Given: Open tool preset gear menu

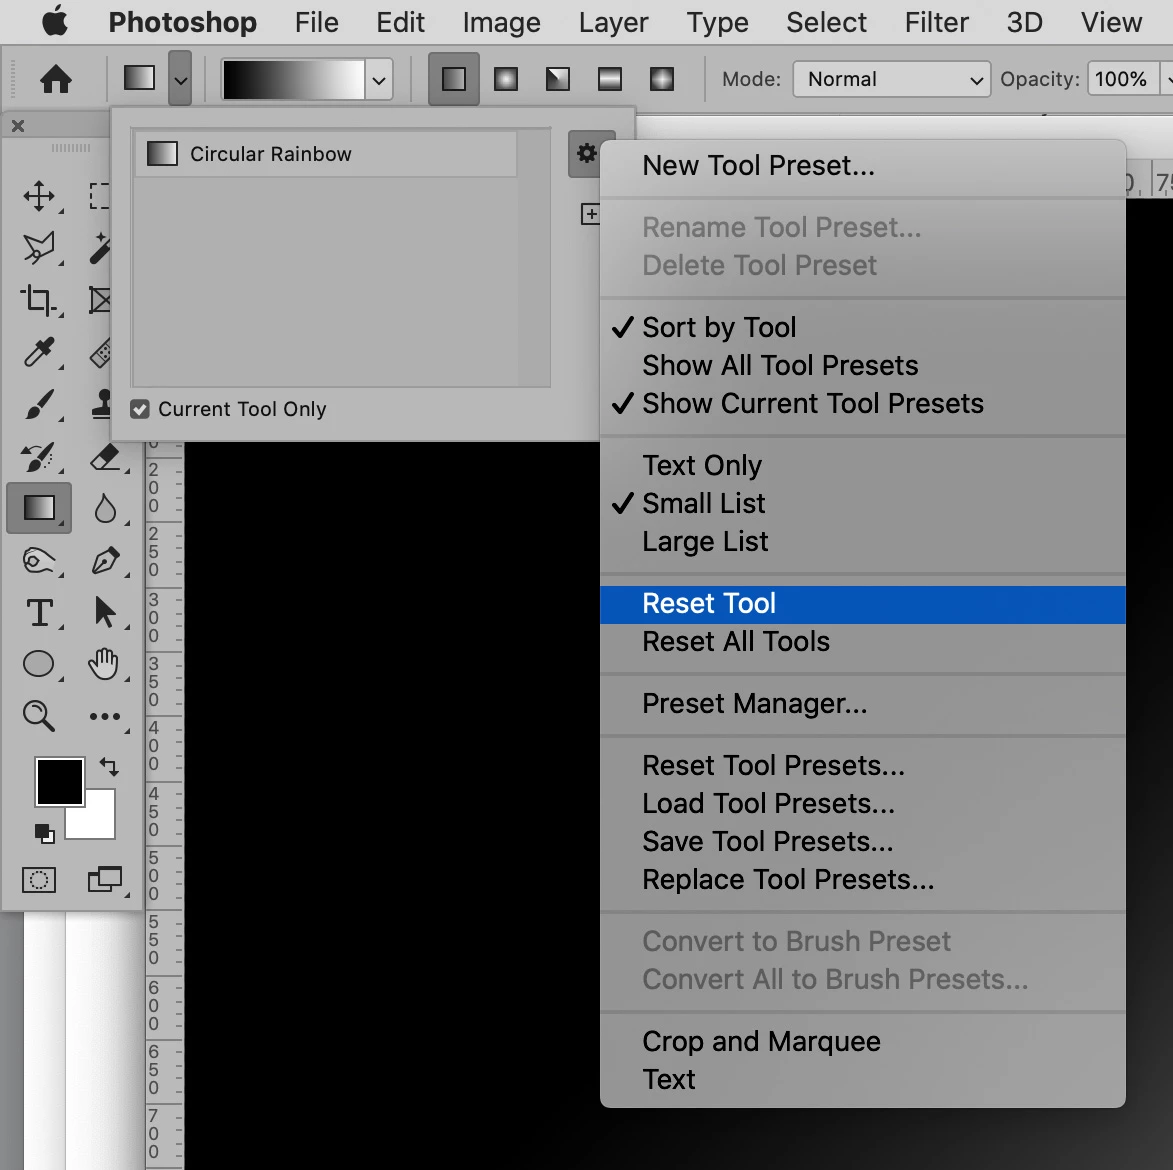Looking at the screenshot, I should pyautogui.click(x=586, y=154).
